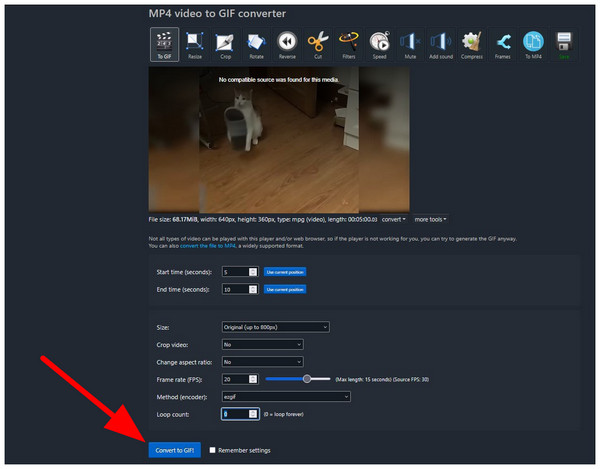Open the Crop tool
This screenshot has width=600, height=469.
pos(225,44)
